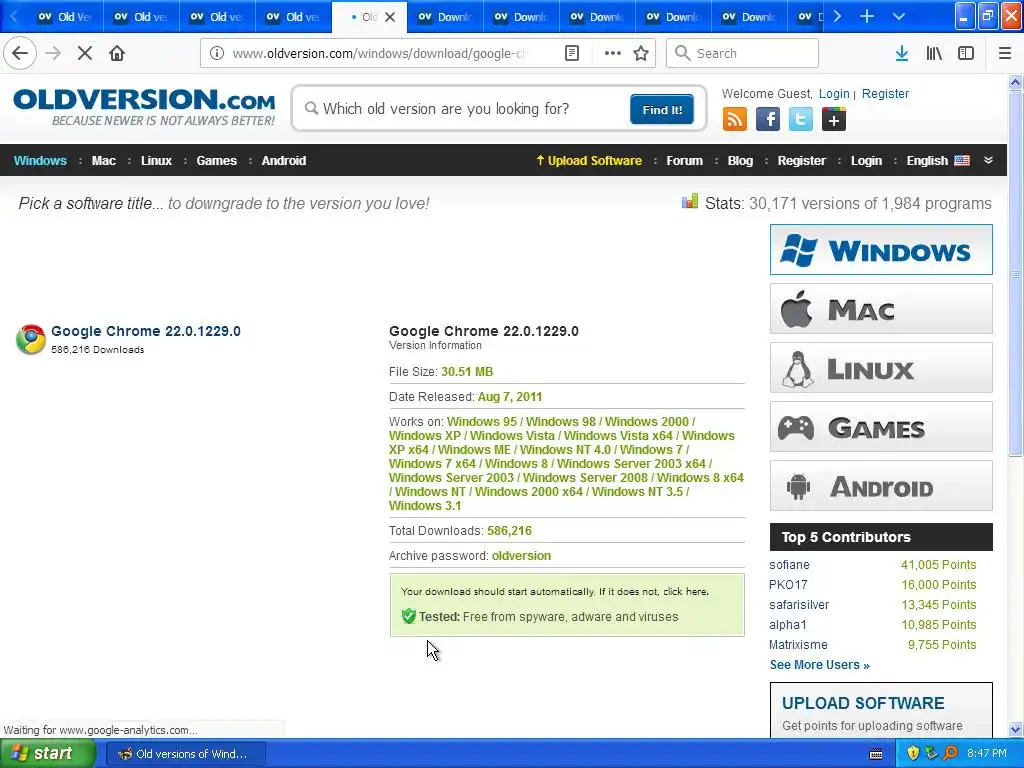Click the browser forward arrow

[53, 53]
